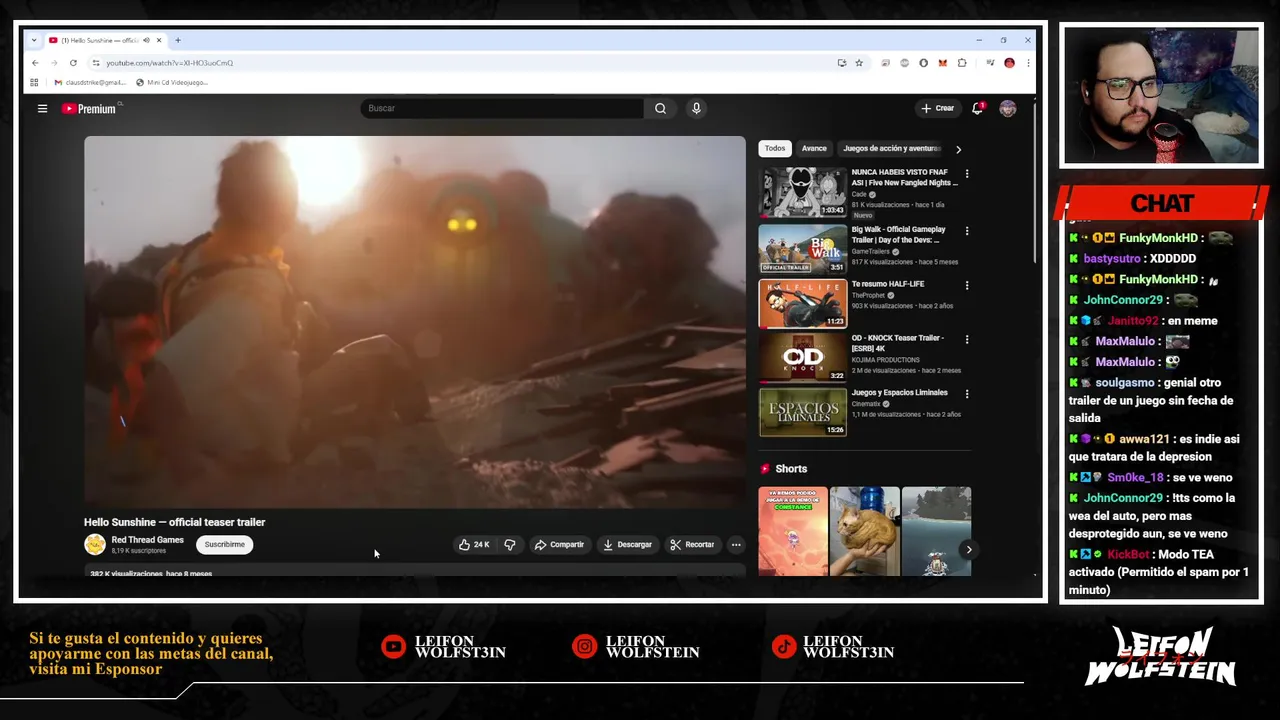Click the metamask fox extension icon
Image resolution: width=1280 pixels, height=720 pixels.
coord(942,63)
